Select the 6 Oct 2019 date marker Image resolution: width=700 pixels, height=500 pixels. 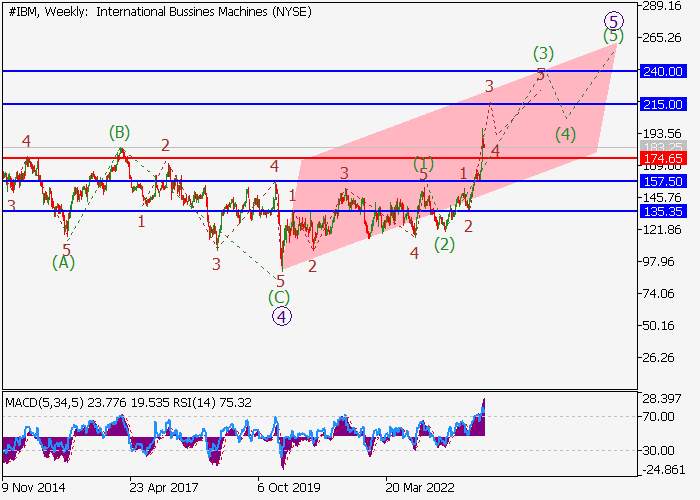[x=289, y=488]
